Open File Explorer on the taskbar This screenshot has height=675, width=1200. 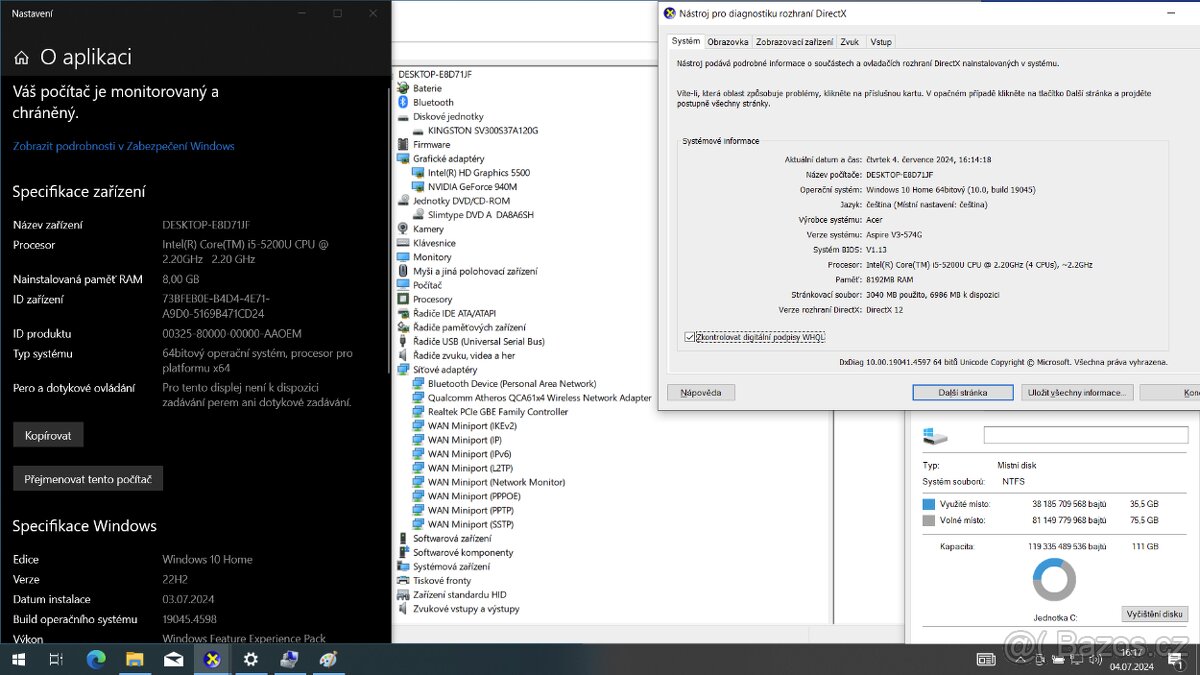134,659
